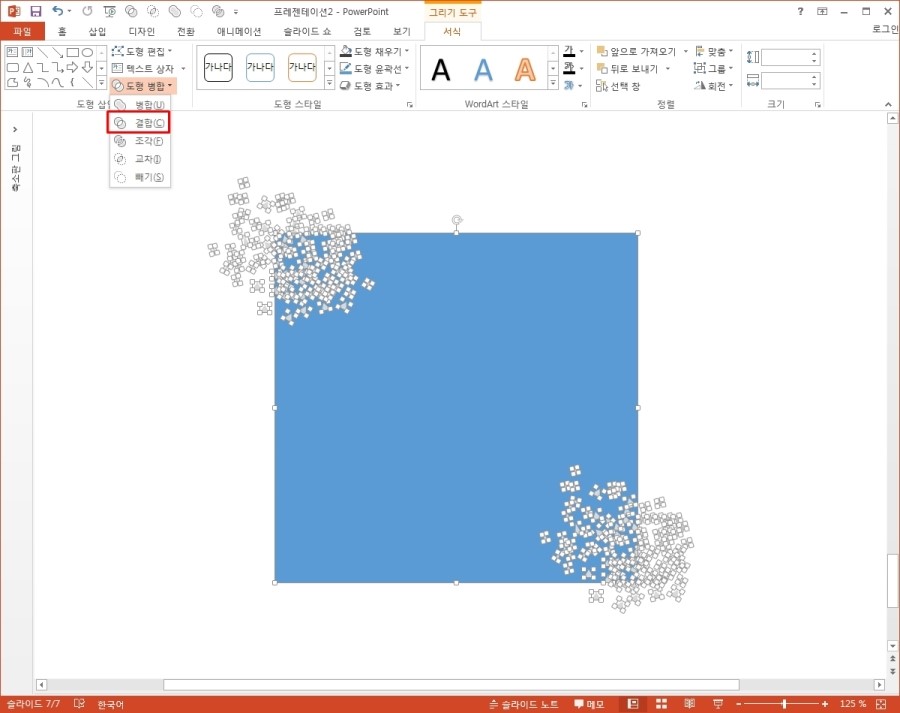Screen dimensions: 900x713
Task: Switch to the 전환 (Transitions) tab
Action: click(x=186, y=32)
